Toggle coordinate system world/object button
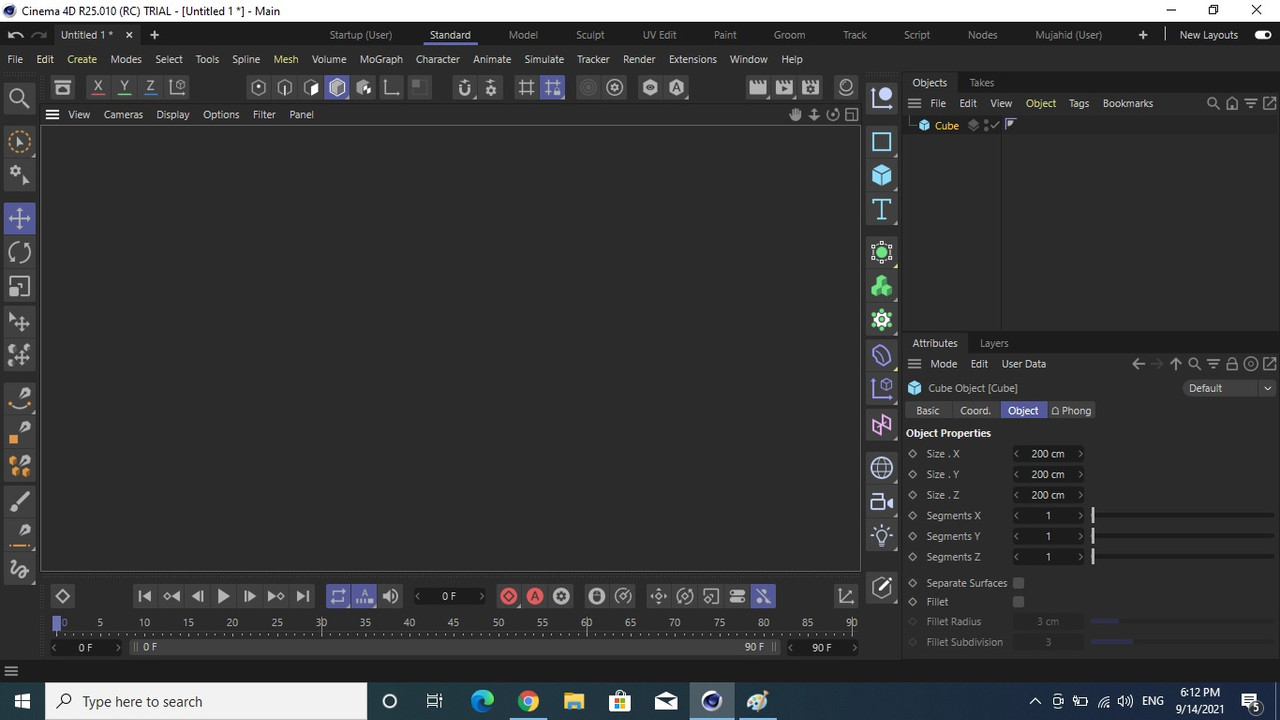Image resolution: width=1280 pixels, height=720 pixels. (x=177, y=88)
